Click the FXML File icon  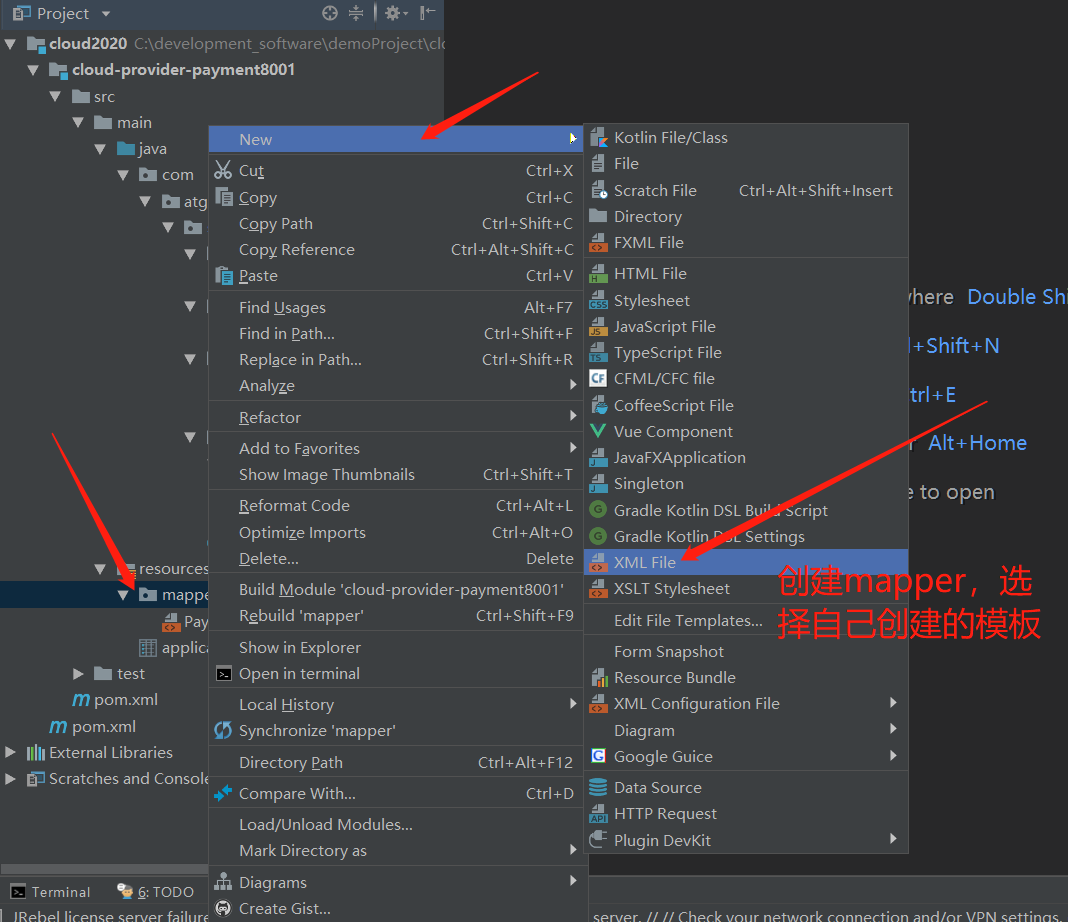pos(599,242)
